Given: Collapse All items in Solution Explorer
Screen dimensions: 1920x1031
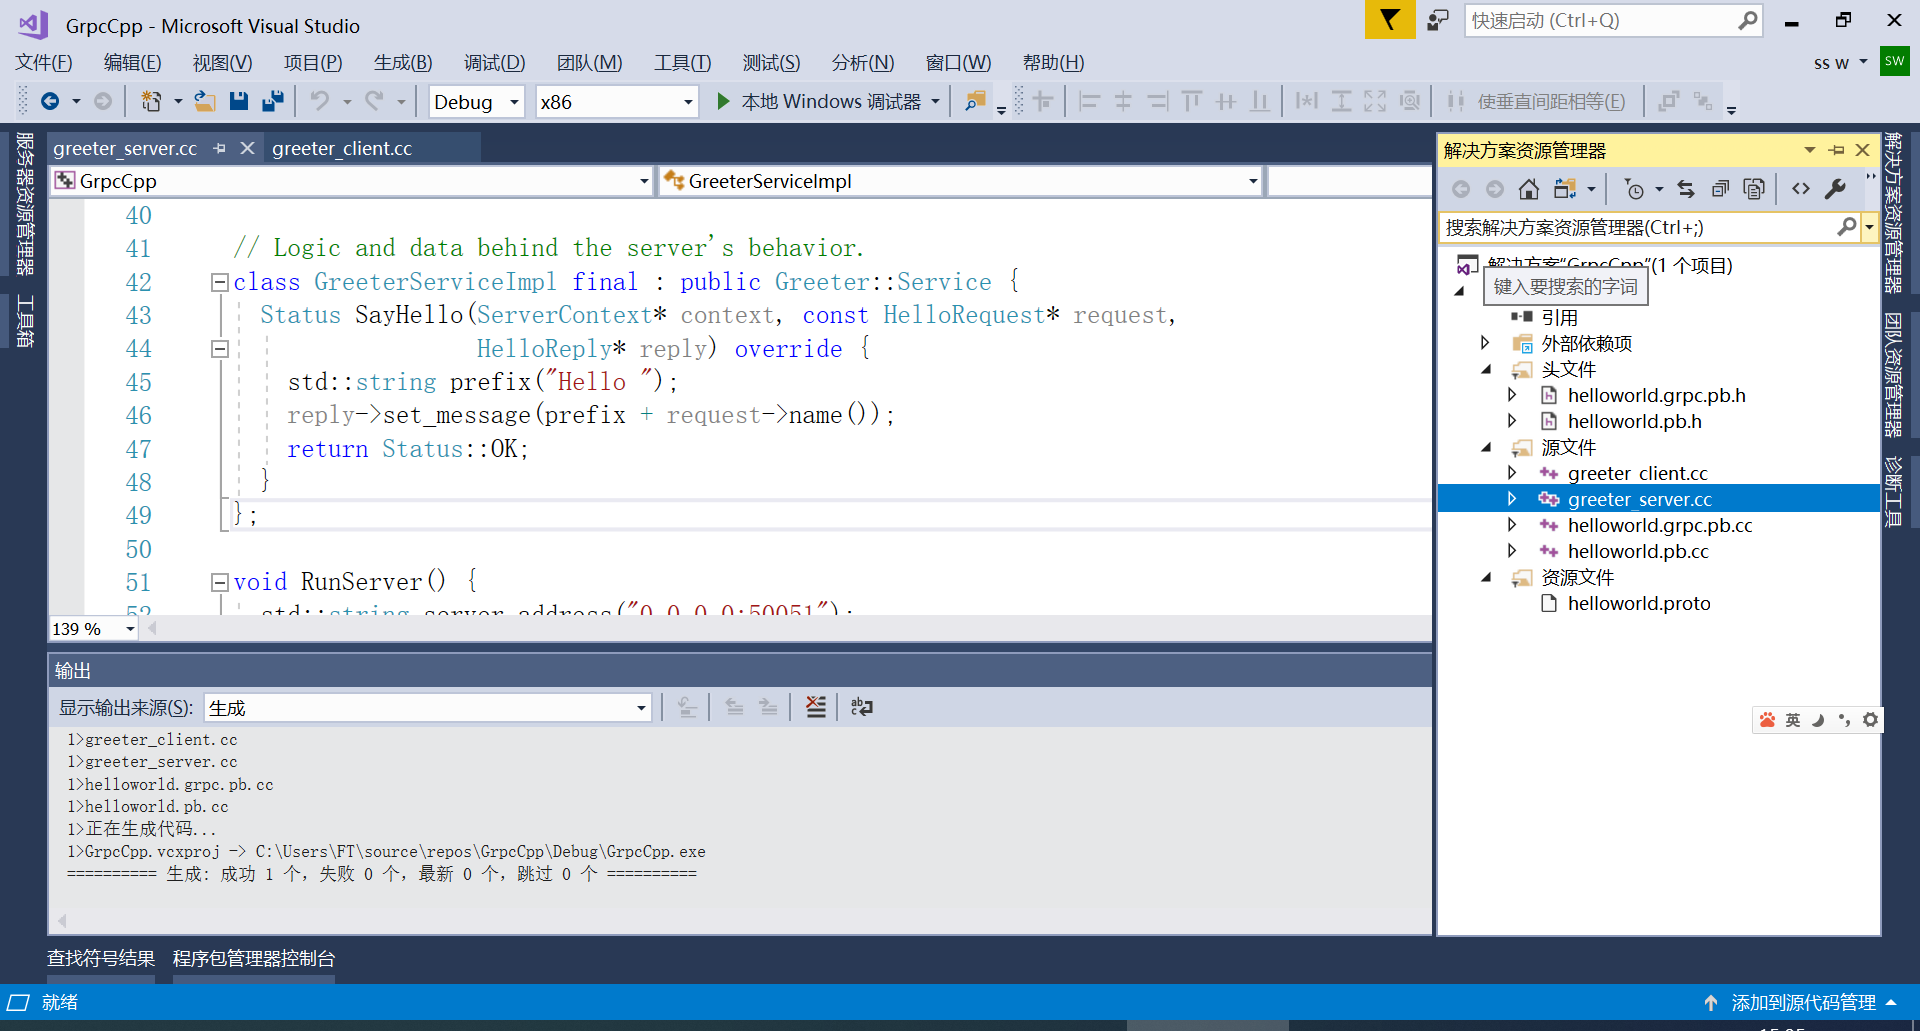Looking at the screenshot, I should (x=1721, y=188).
